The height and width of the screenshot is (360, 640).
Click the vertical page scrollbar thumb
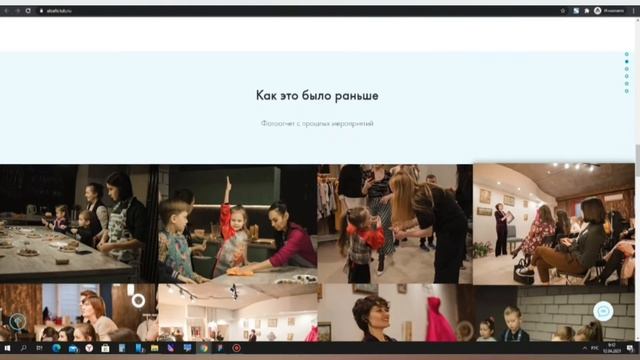click(x=637, y=161)
